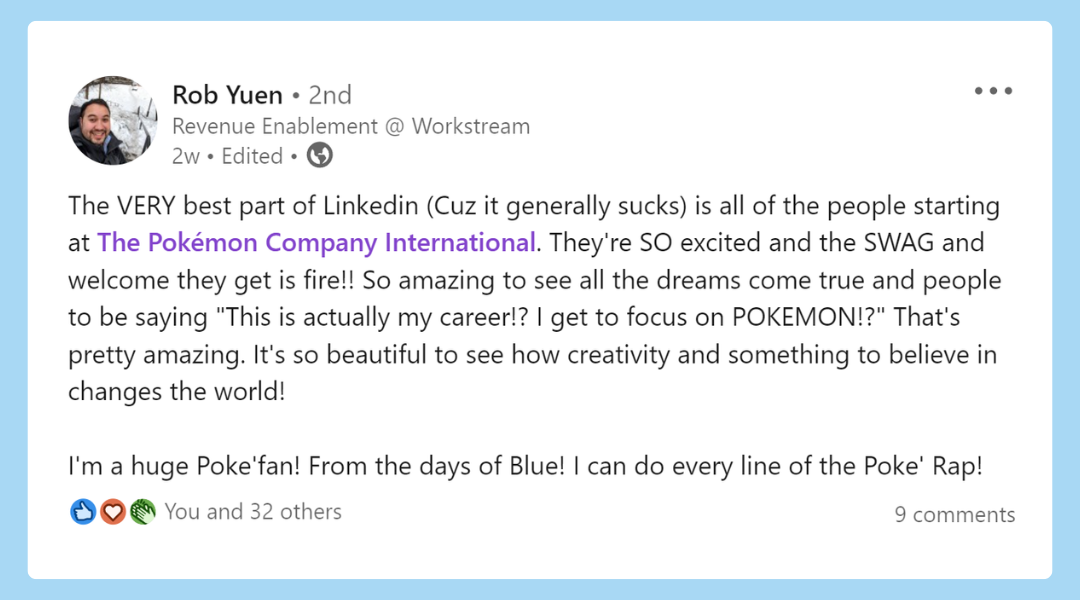
Task: Click the word SWAG in the post
Action: 899,242
